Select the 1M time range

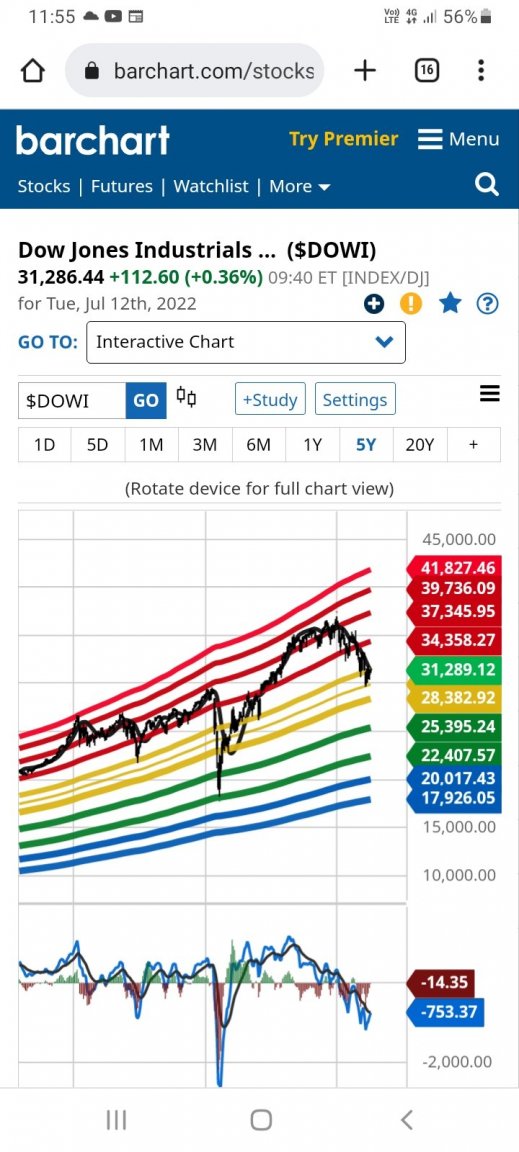click(x=151, y=444)
